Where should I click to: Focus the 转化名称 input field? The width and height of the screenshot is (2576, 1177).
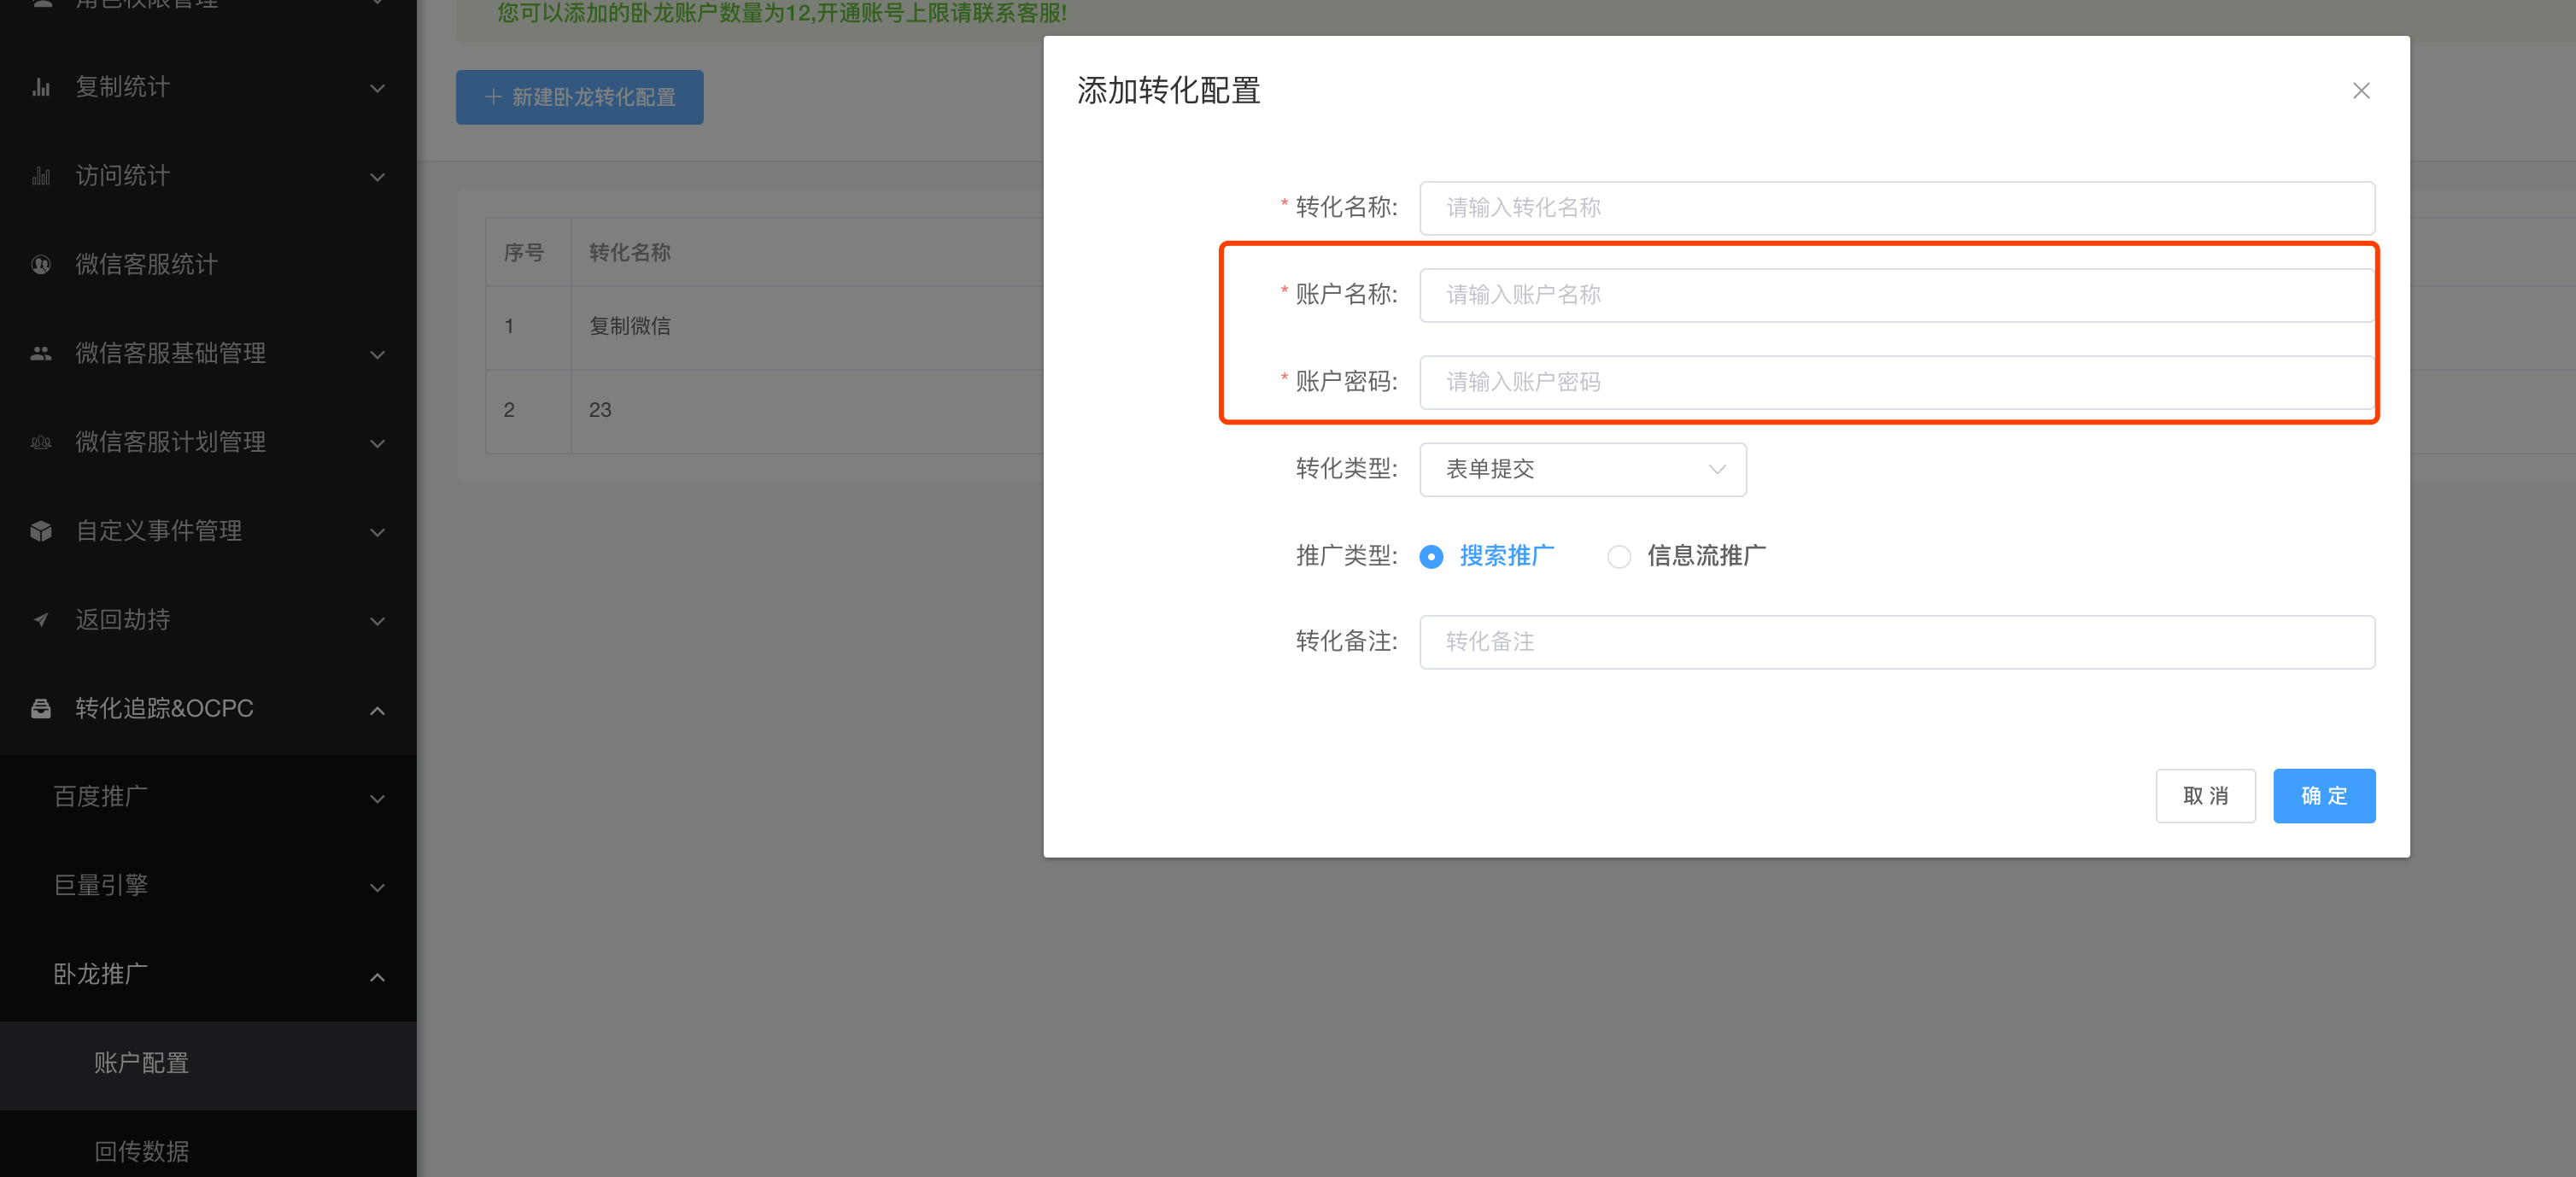point(1897,208)
